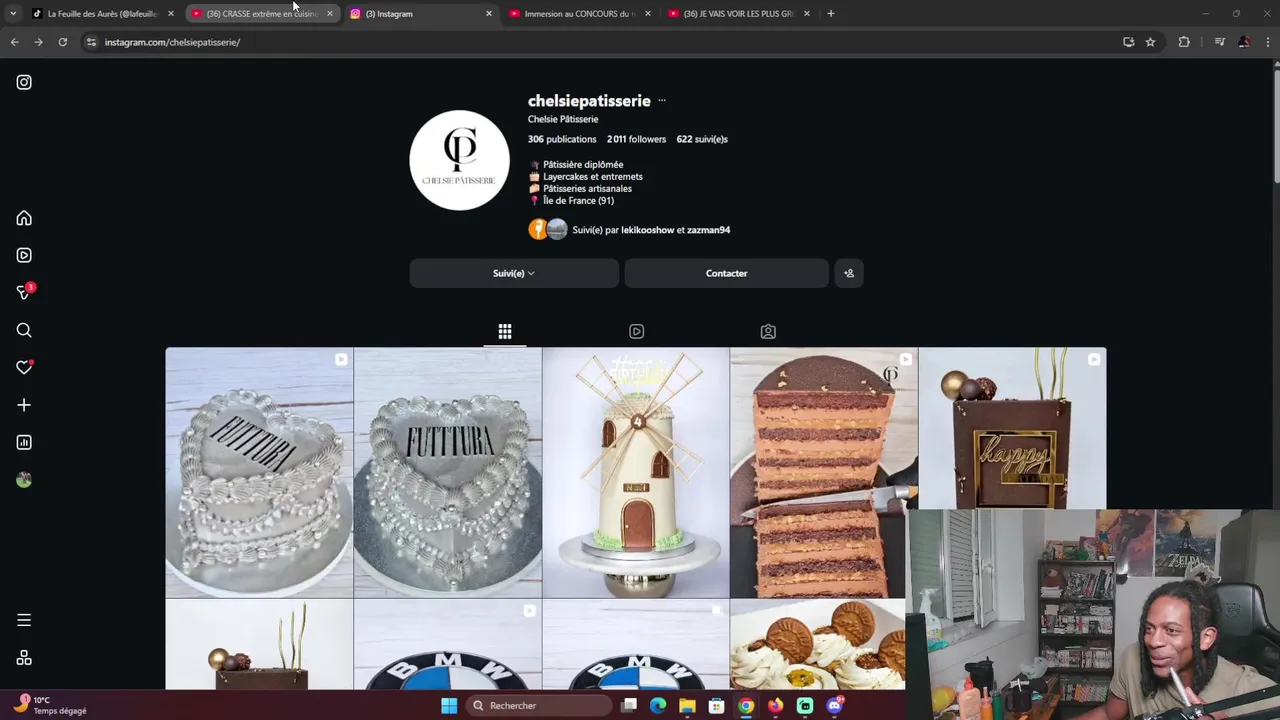The height and width of the screenshot is (720, 1280).
Task: Open mutual follower zazman94 link
Action: [708, 230]
